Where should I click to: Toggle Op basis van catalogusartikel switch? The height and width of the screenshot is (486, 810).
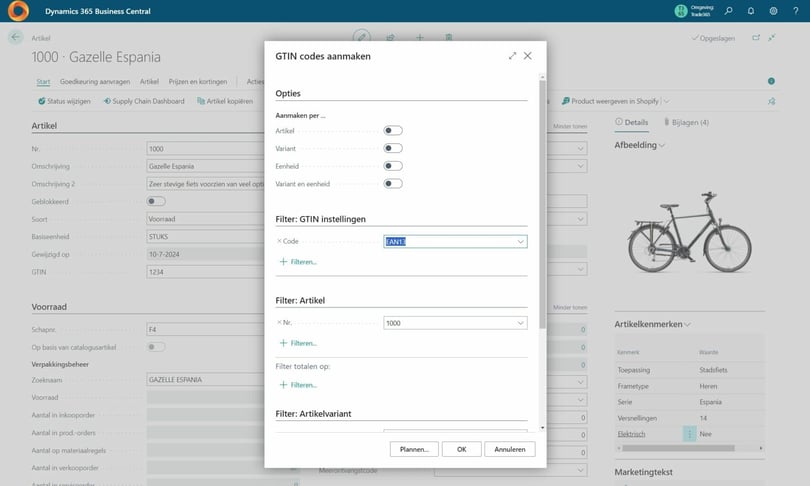pos(156,347)
